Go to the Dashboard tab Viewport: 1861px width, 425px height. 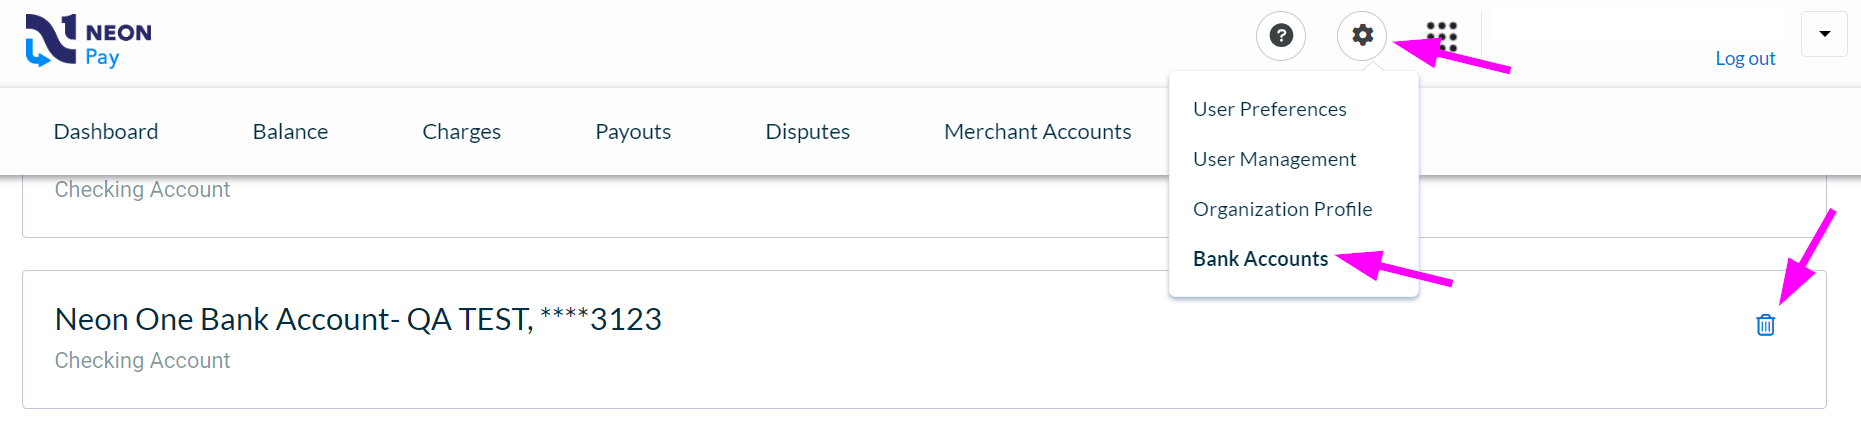click(106, 132)
